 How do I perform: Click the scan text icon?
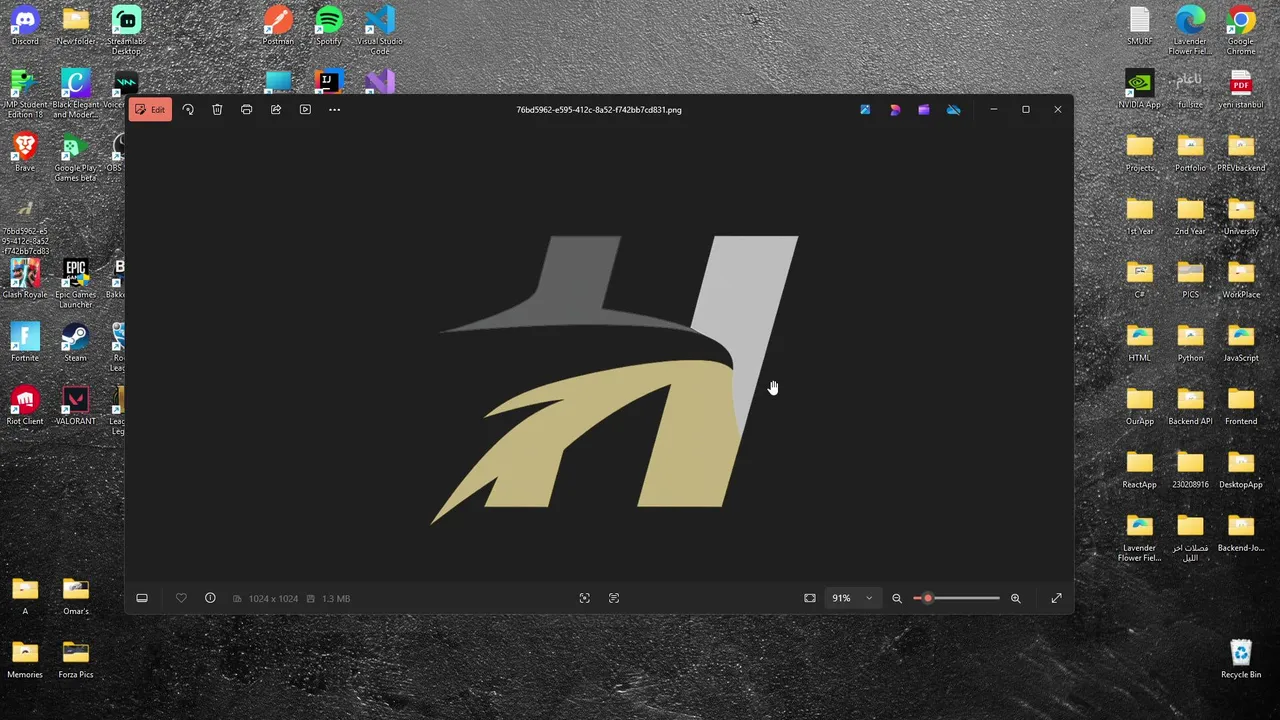[614, 598]
